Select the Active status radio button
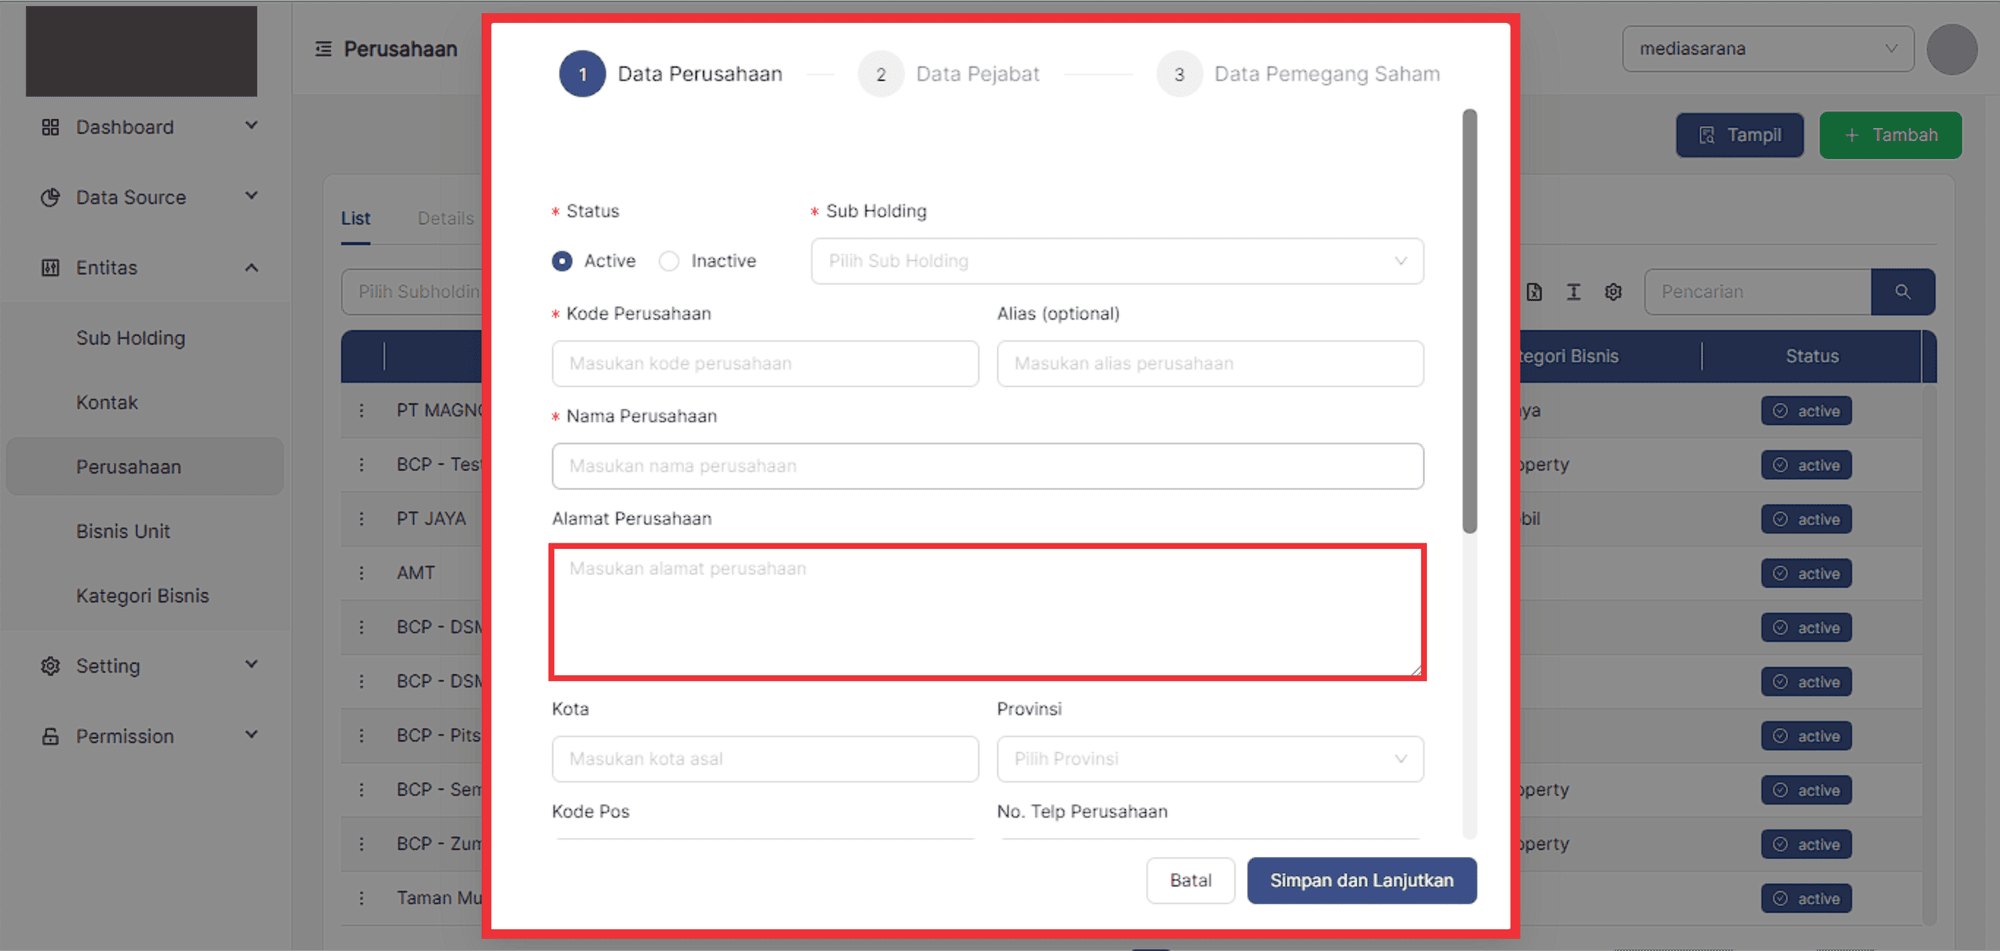The image size is (2000, 951). tap(563, 261)
